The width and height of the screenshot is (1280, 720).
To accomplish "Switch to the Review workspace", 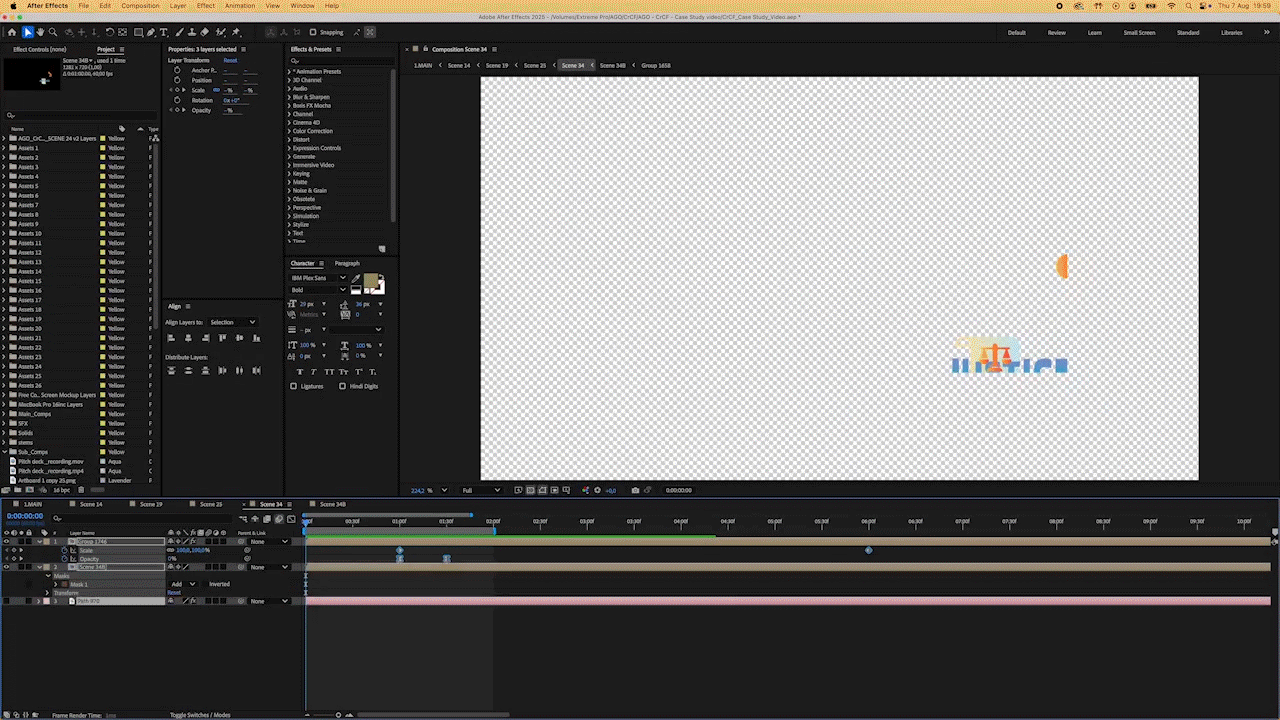I will pos(1056,32).
